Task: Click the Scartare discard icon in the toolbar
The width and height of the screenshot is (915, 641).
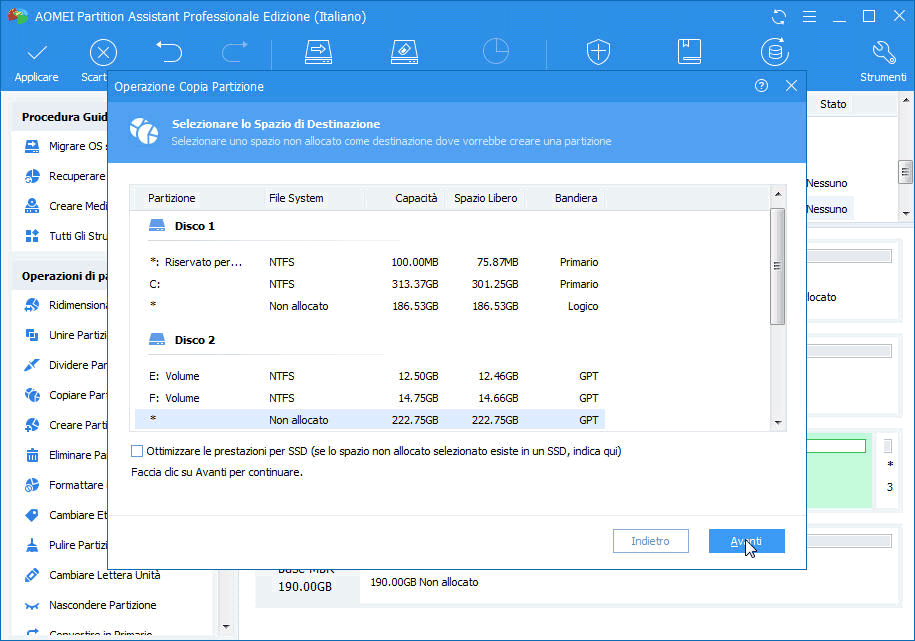Action: point(102,52)
